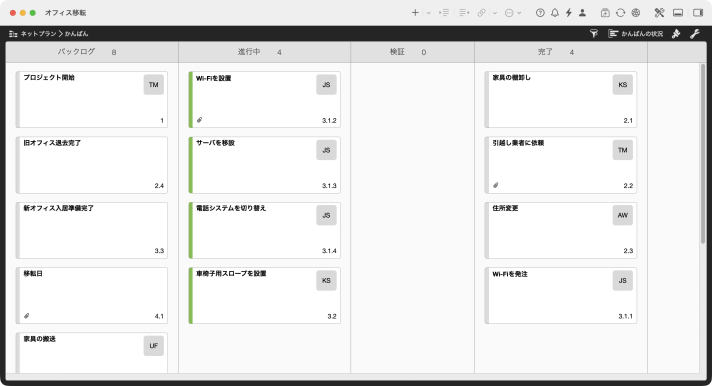
Task: Select the プロジェクト開始 card
Action: [92, 99]
